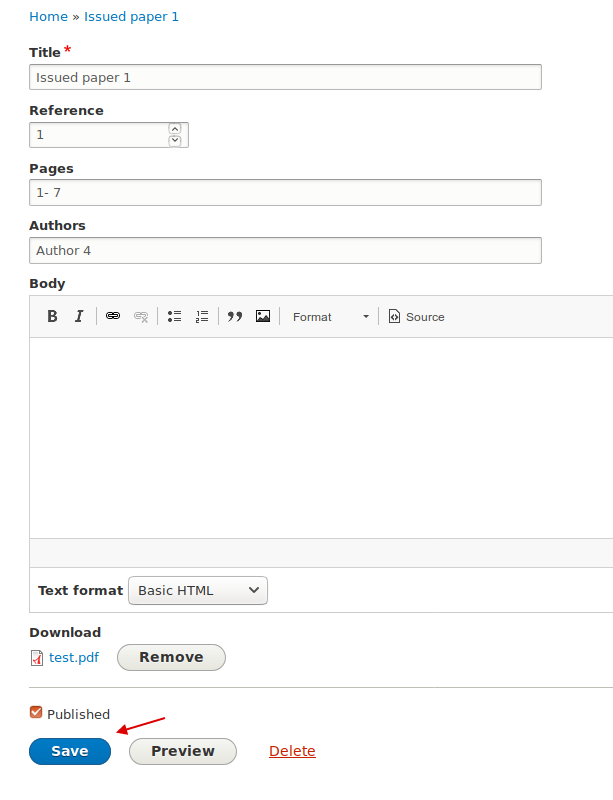Insert a numbered list
The image size is (613, 800).
click(x=202, y=316)
